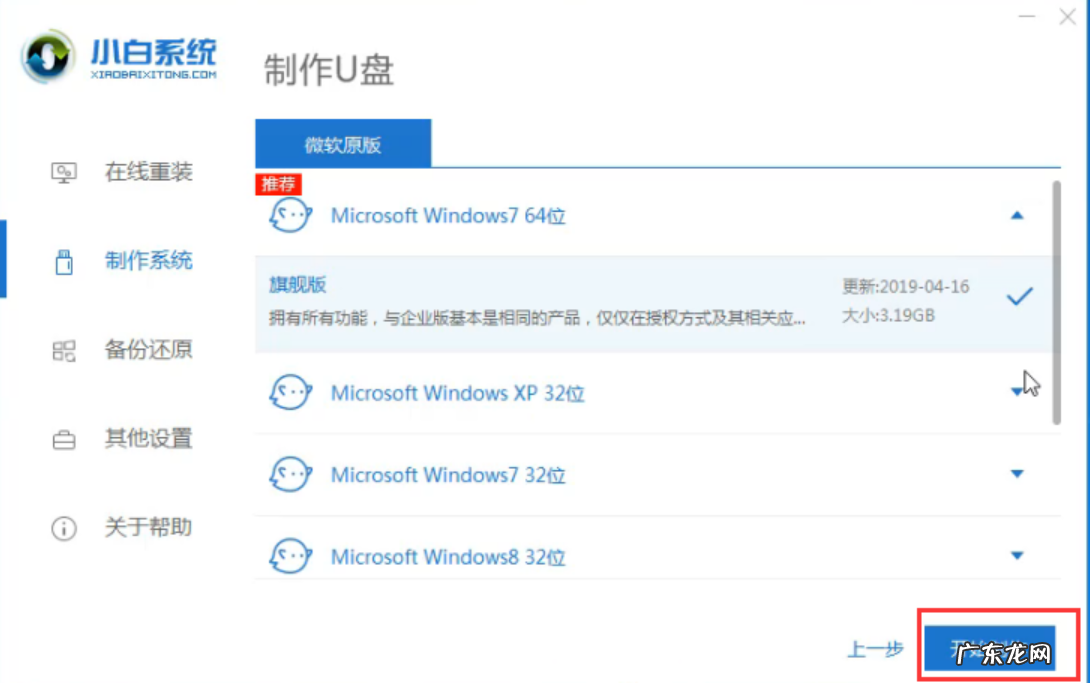
Task: Collapse the Microsoft Windows7 64位 list
Action: click(x=1017, y=215)
